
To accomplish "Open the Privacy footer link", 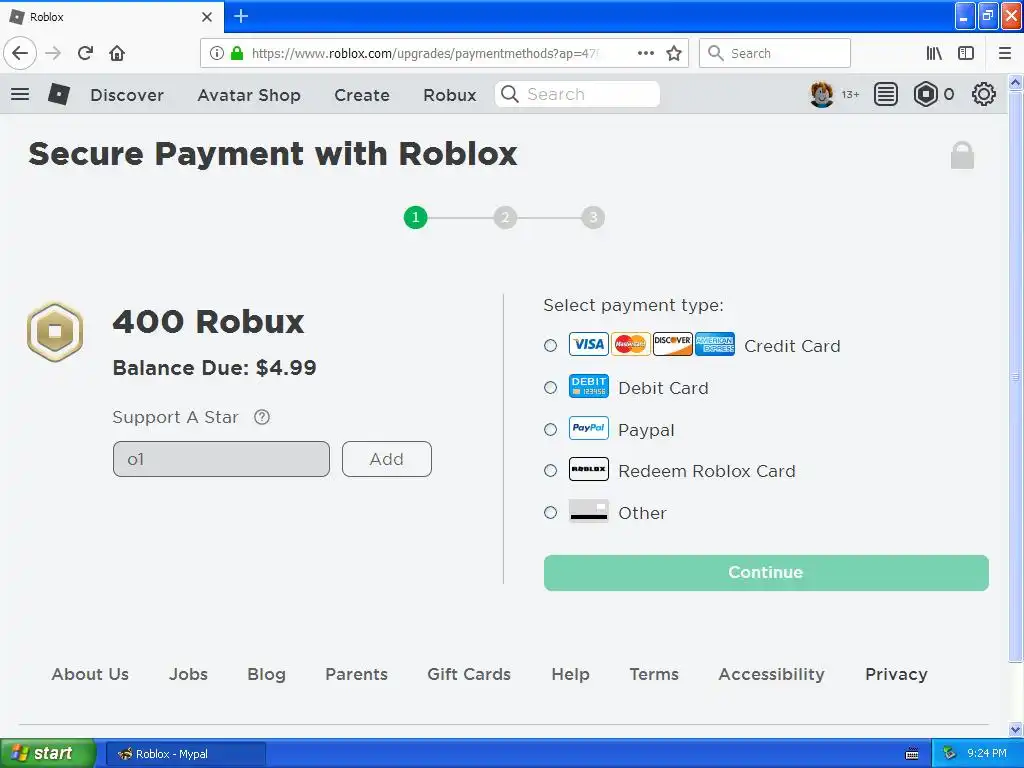I will click(896, 674).
